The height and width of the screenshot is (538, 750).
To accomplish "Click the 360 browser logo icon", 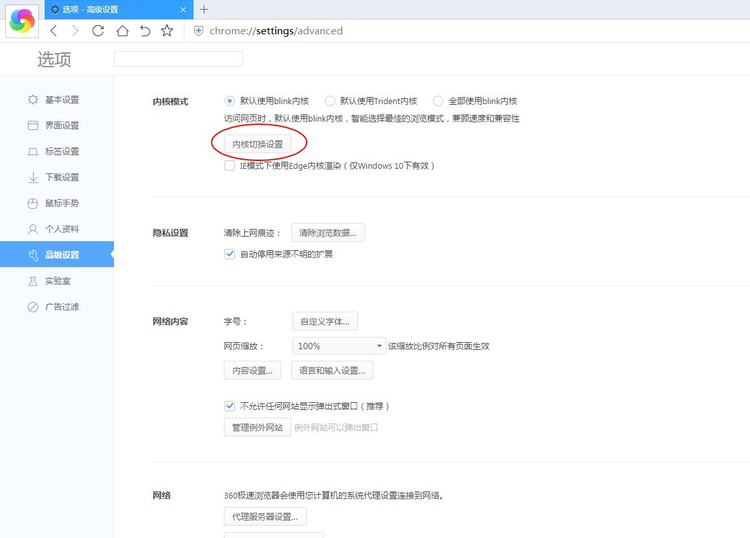I will (x=20, y=20).
